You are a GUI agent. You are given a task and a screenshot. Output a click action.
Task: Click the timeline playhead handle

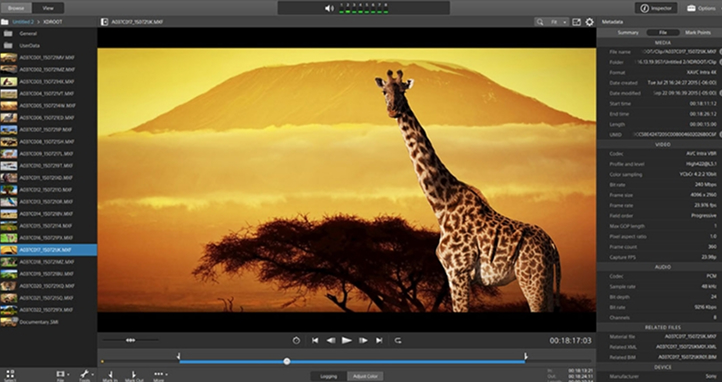pyautogui.click(x=287, y=361)
